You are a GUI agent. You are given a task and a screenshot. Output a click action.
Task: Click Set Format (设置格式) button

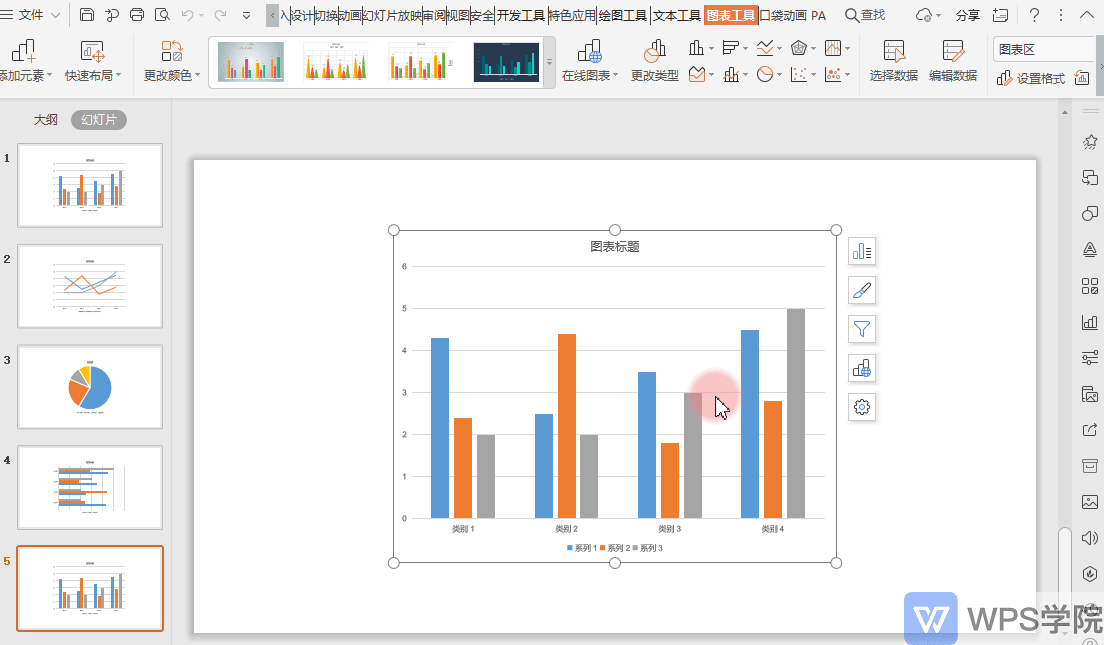pos(1031,78)
